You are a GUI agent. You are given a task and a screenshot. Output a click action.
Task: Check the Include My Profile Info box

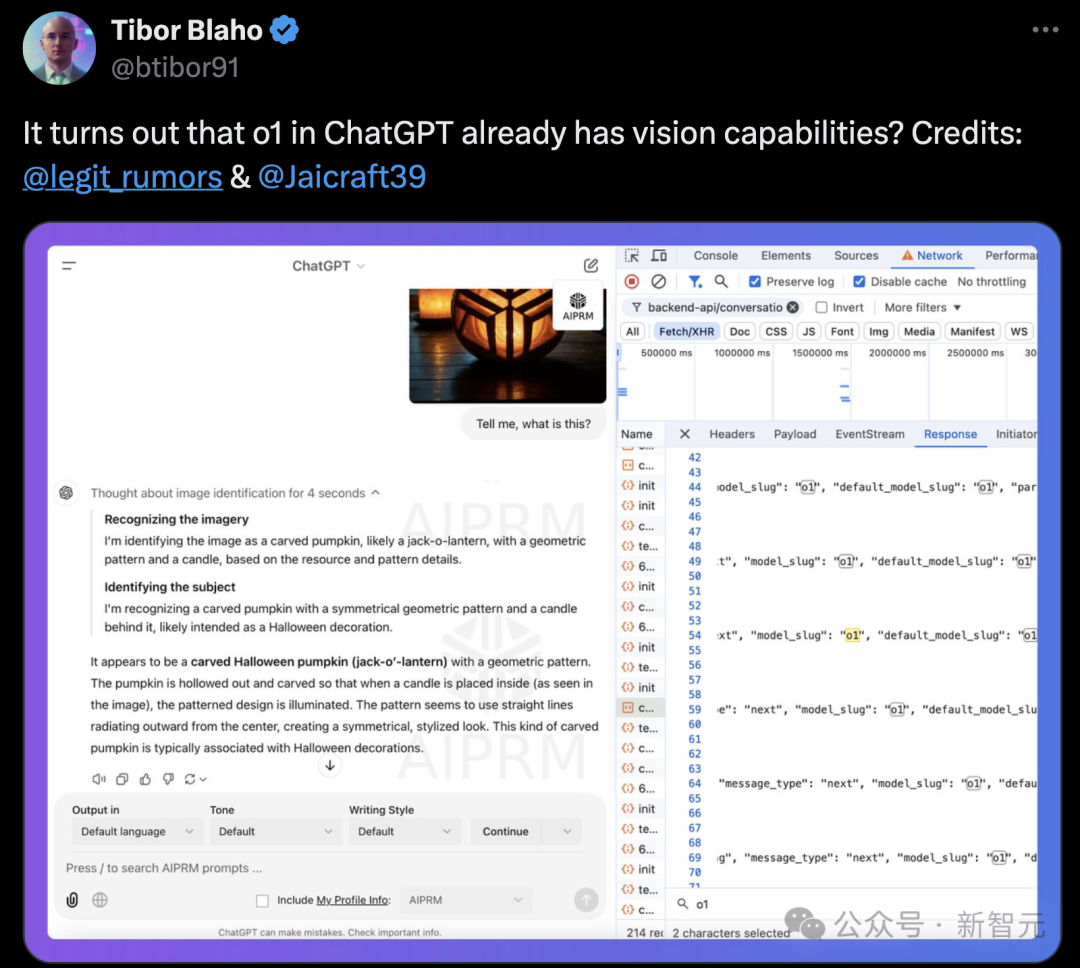tap(262, 900)
